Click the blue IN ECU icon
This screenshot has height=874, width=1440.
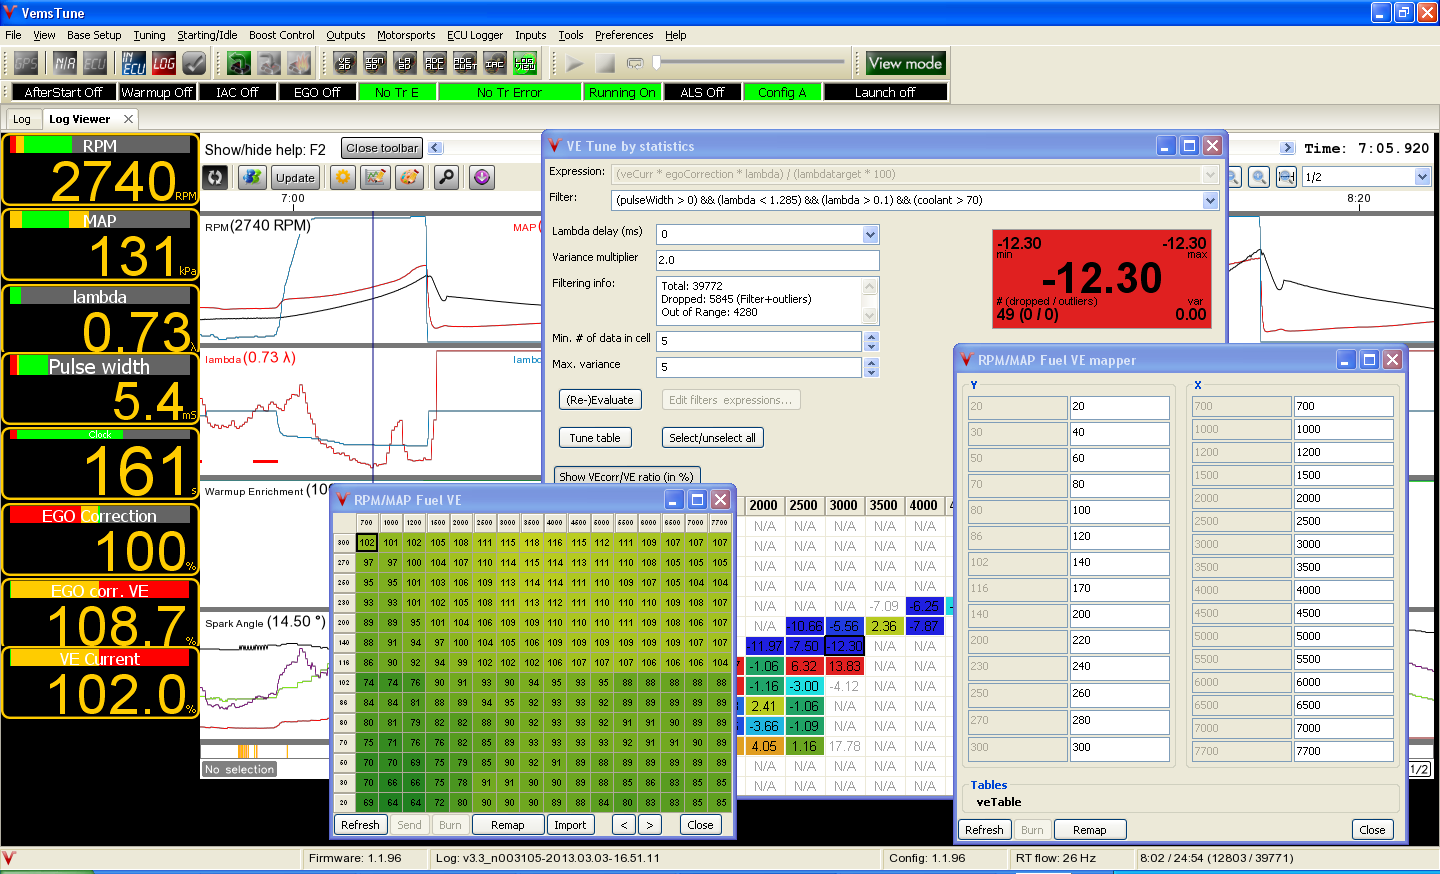pos(134,64)
